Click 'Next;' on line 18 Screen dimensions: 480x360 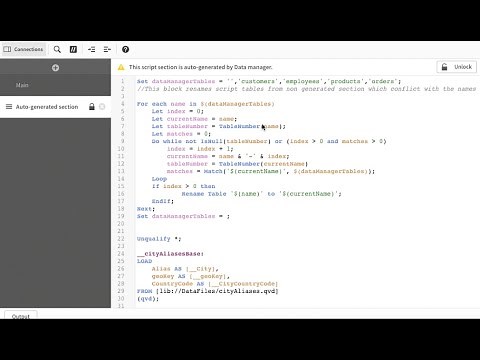click(x=146, y=209)
